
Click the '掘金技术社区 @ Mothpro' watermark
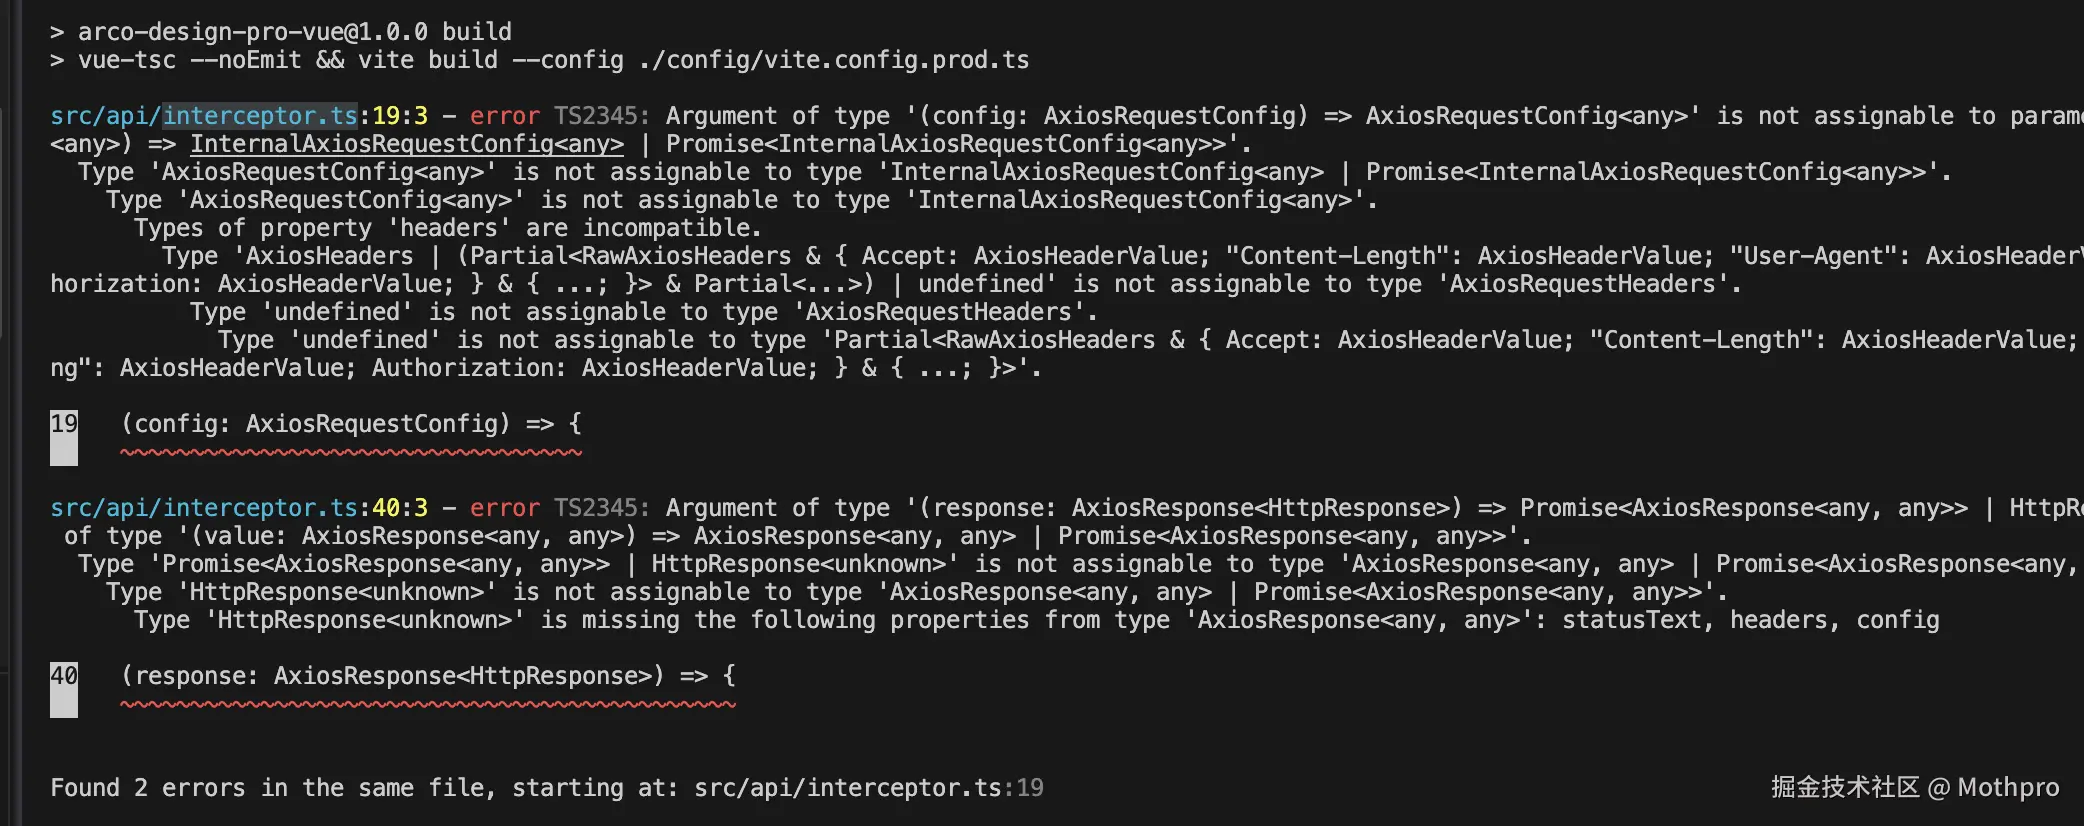click(1914, 788)
